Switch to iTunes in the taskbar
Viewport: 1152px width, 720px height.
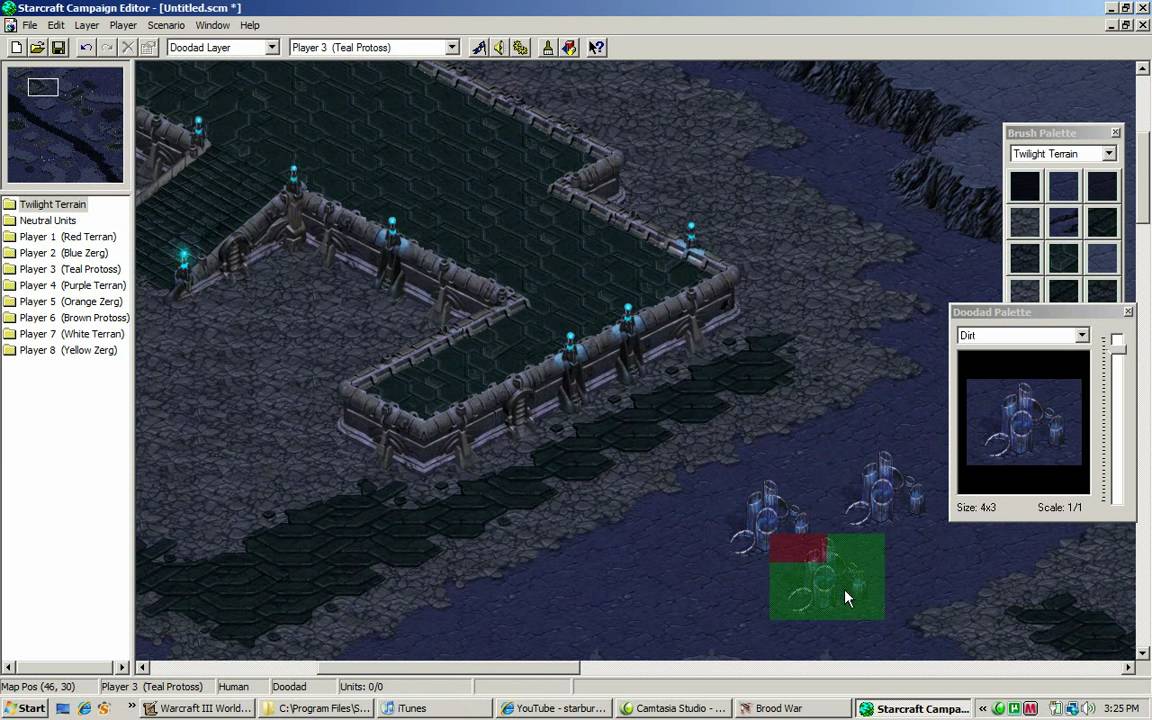click(x=433, y=708)
